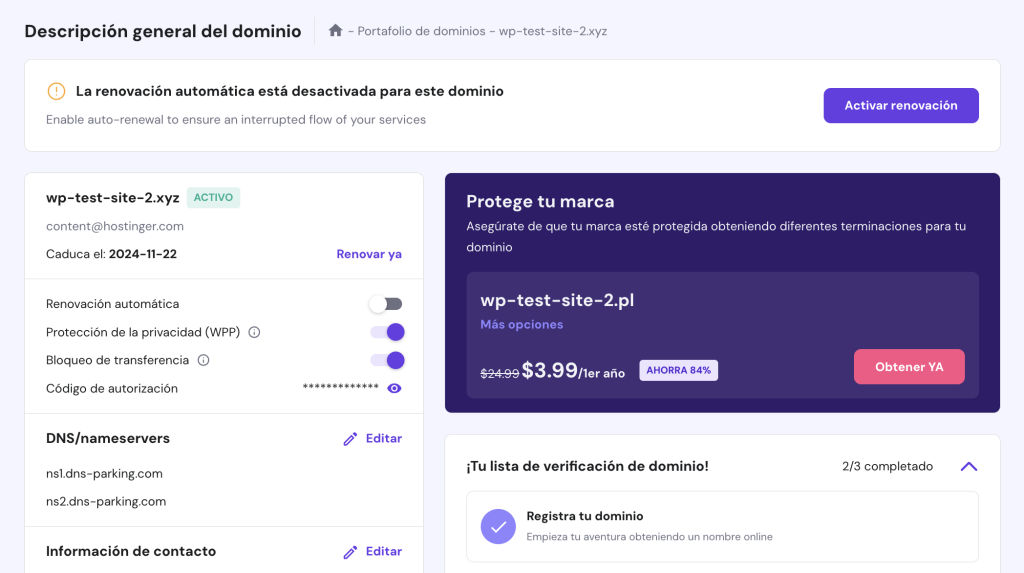Viewport: 1024px width, 573px height.
Task: Open Portafolio de dominios breadcrumb
Action: click(x=421, y=31)
